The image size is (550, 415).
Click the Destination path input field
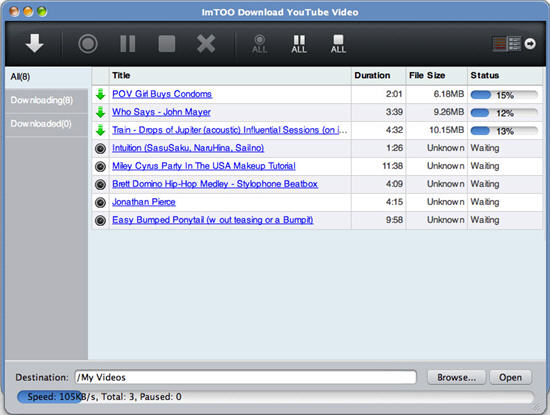click(246, 377)
